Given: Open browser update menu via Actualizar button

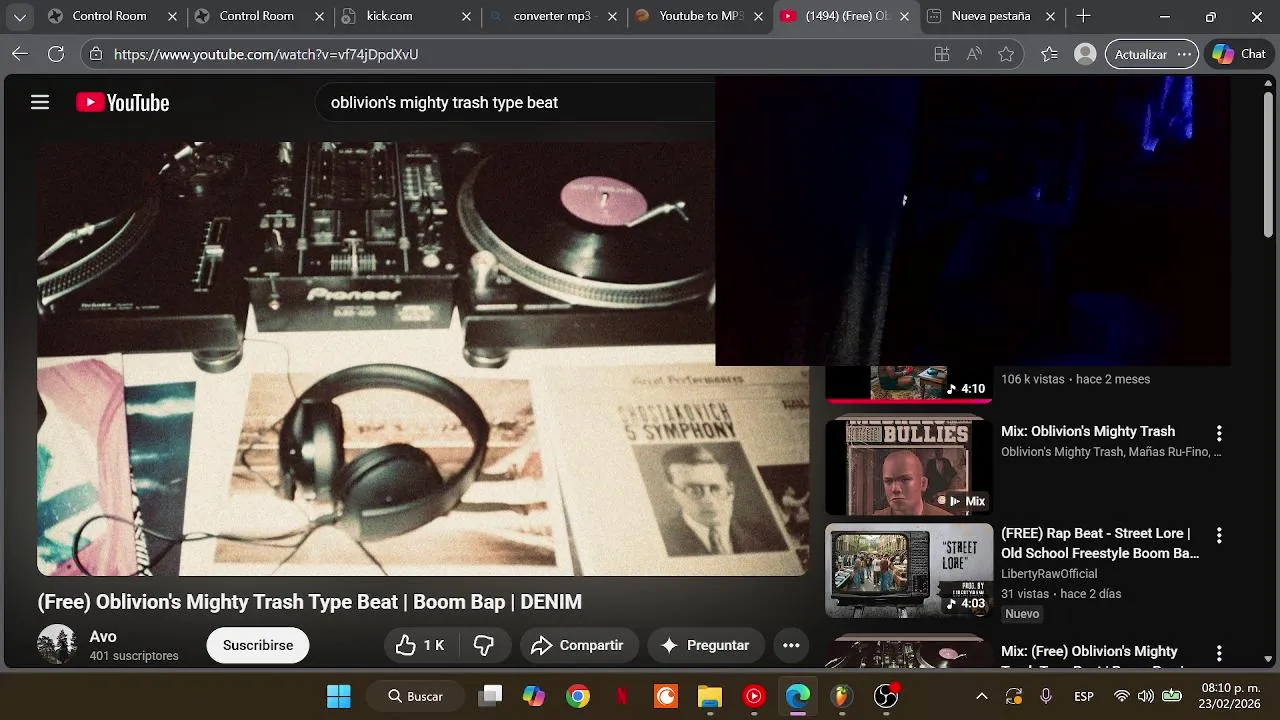Looking at the screenshot, I should [x=1152, y=54].
